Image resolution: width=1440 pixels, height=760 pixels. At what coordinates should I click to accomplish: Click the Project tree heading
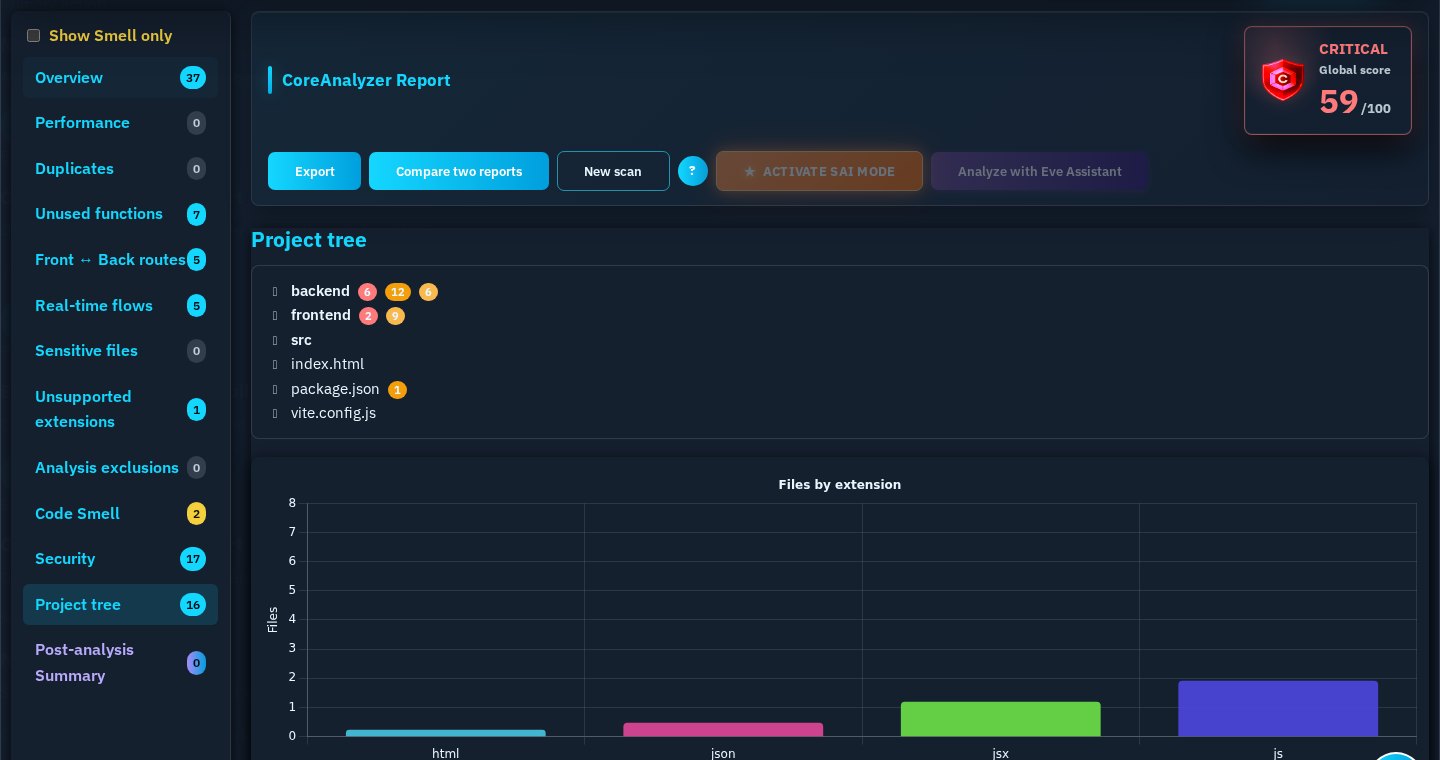pyautogui.click(x=309, y=240)
